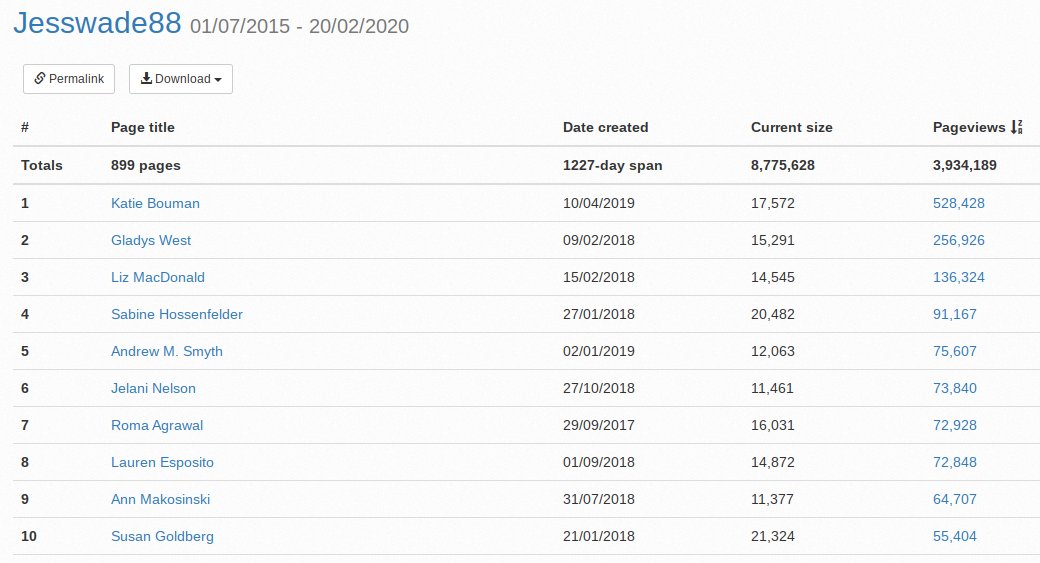Viewport: 1040px width, 563px height.
Task: Open pageviews 256,926 for Gladys West
Action: [x=958, y=241]
